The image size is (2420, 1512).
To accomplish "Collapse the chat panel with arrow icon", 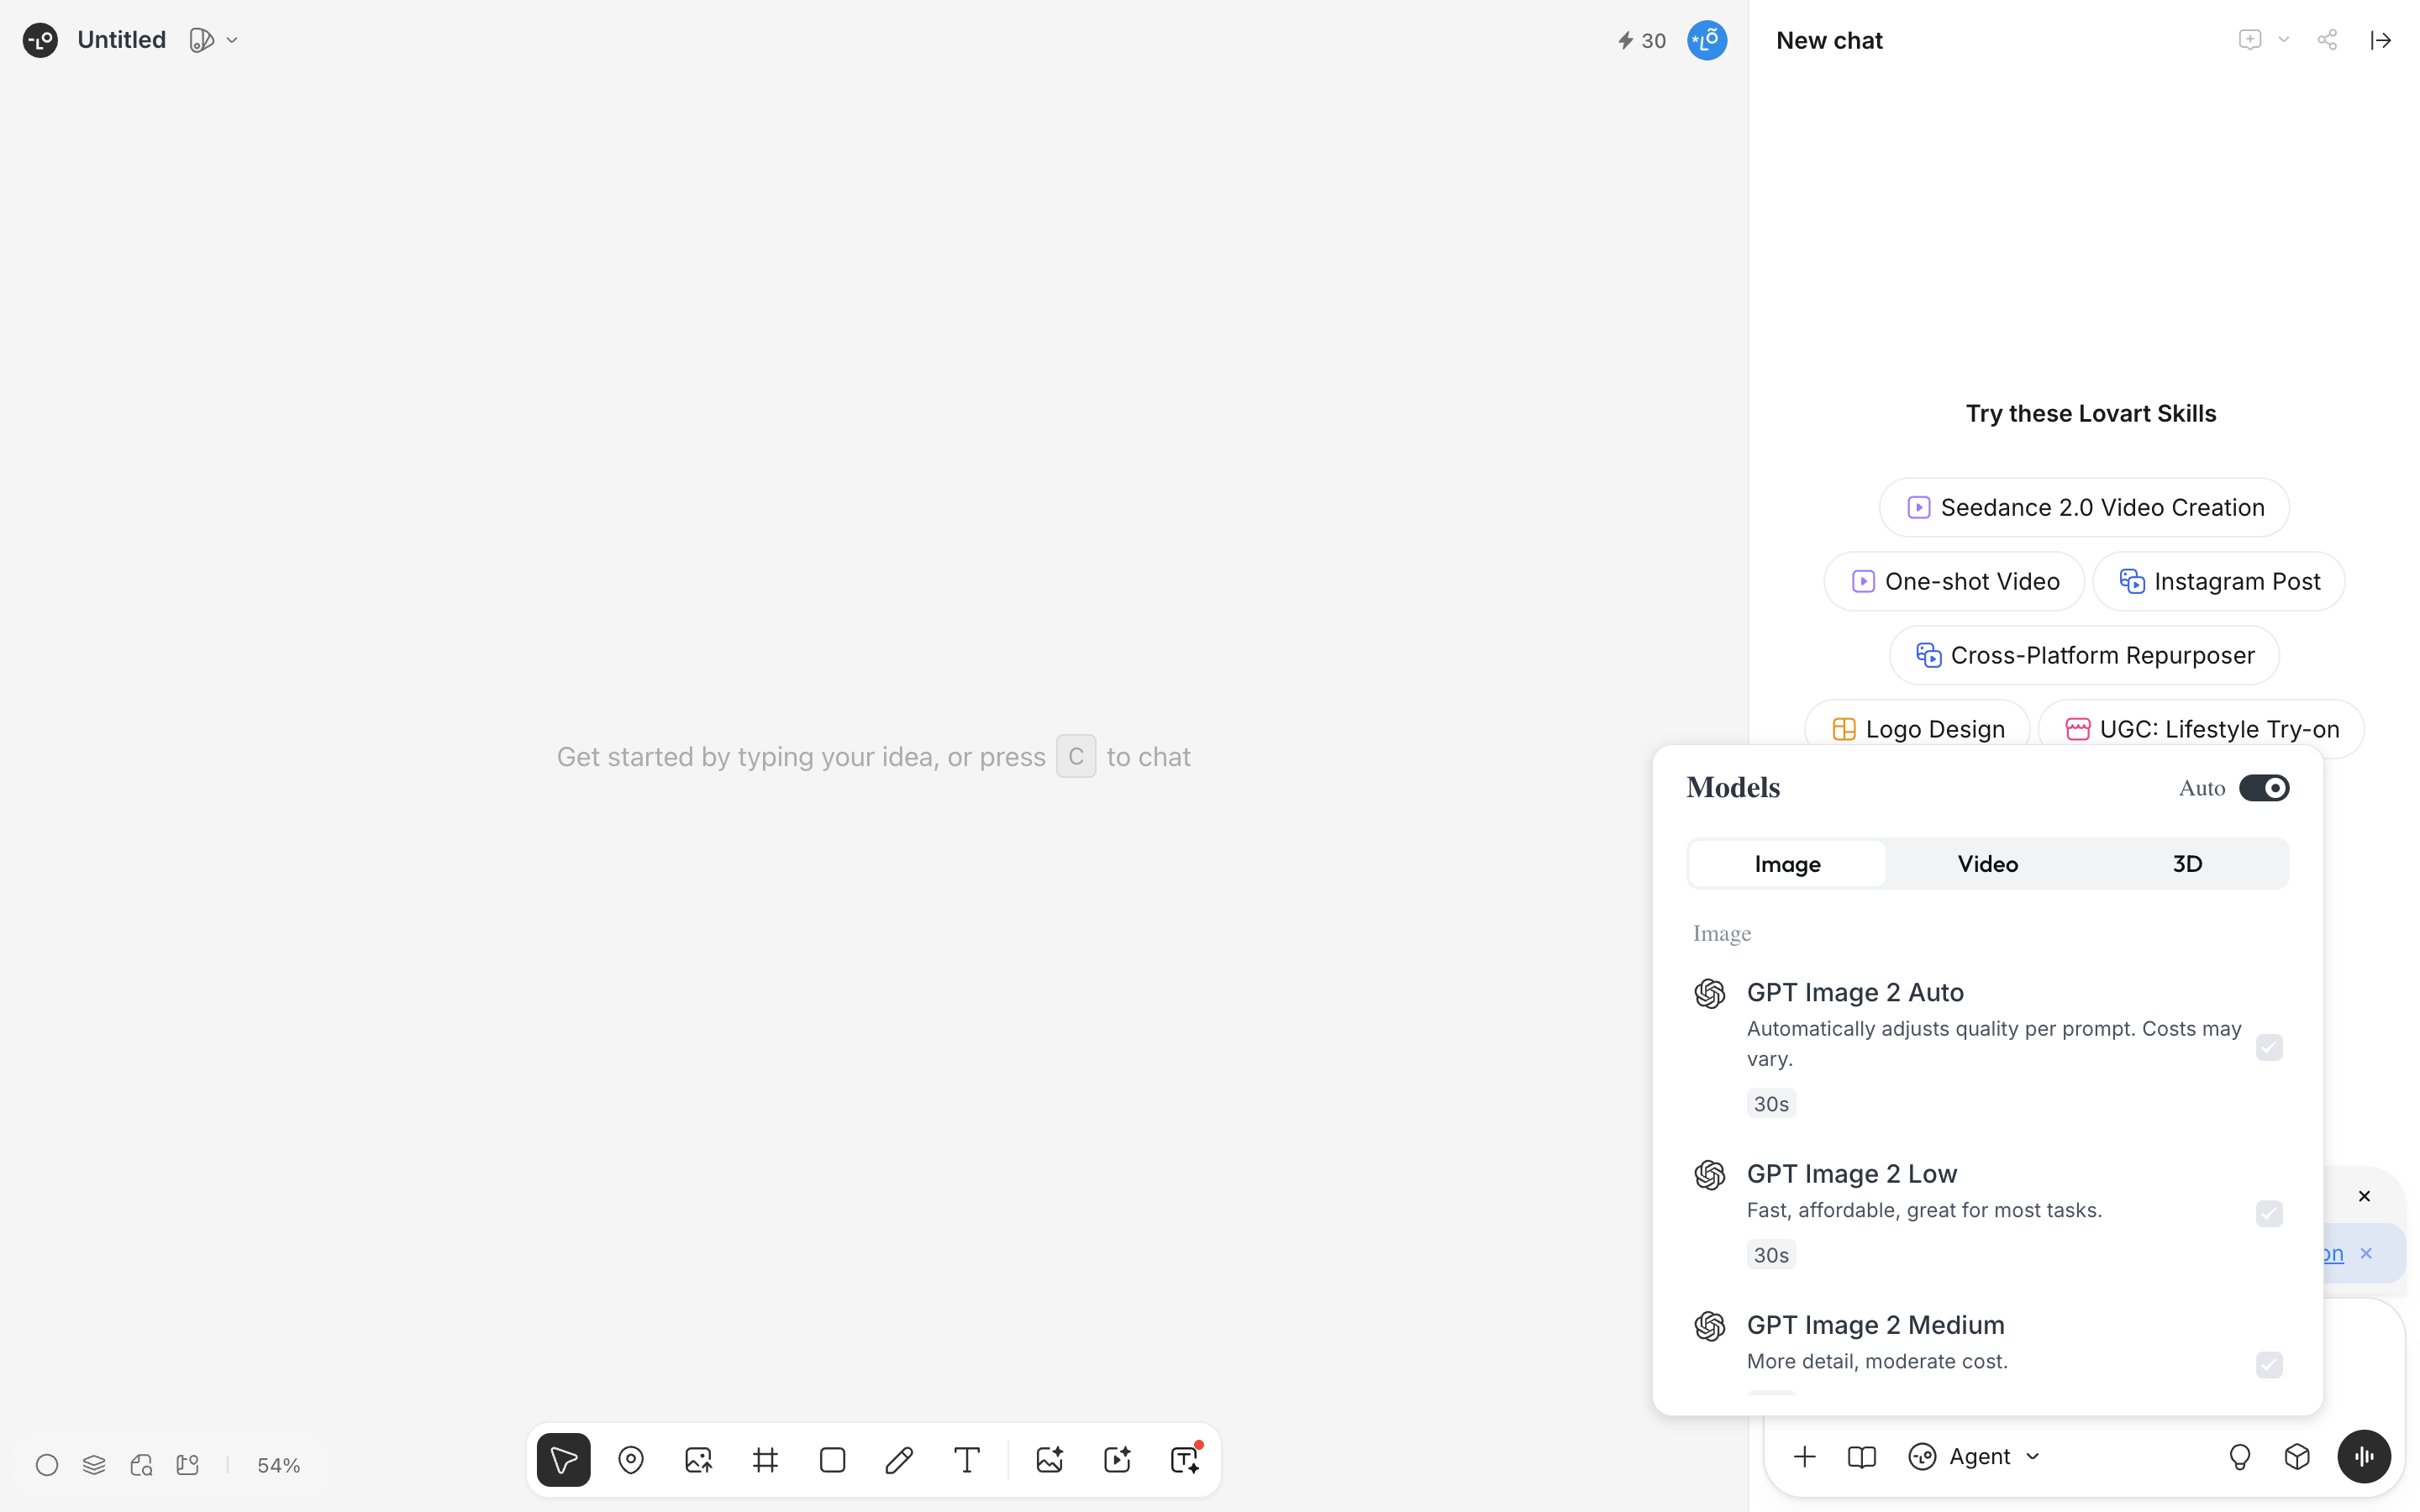I will (2380, 40).
